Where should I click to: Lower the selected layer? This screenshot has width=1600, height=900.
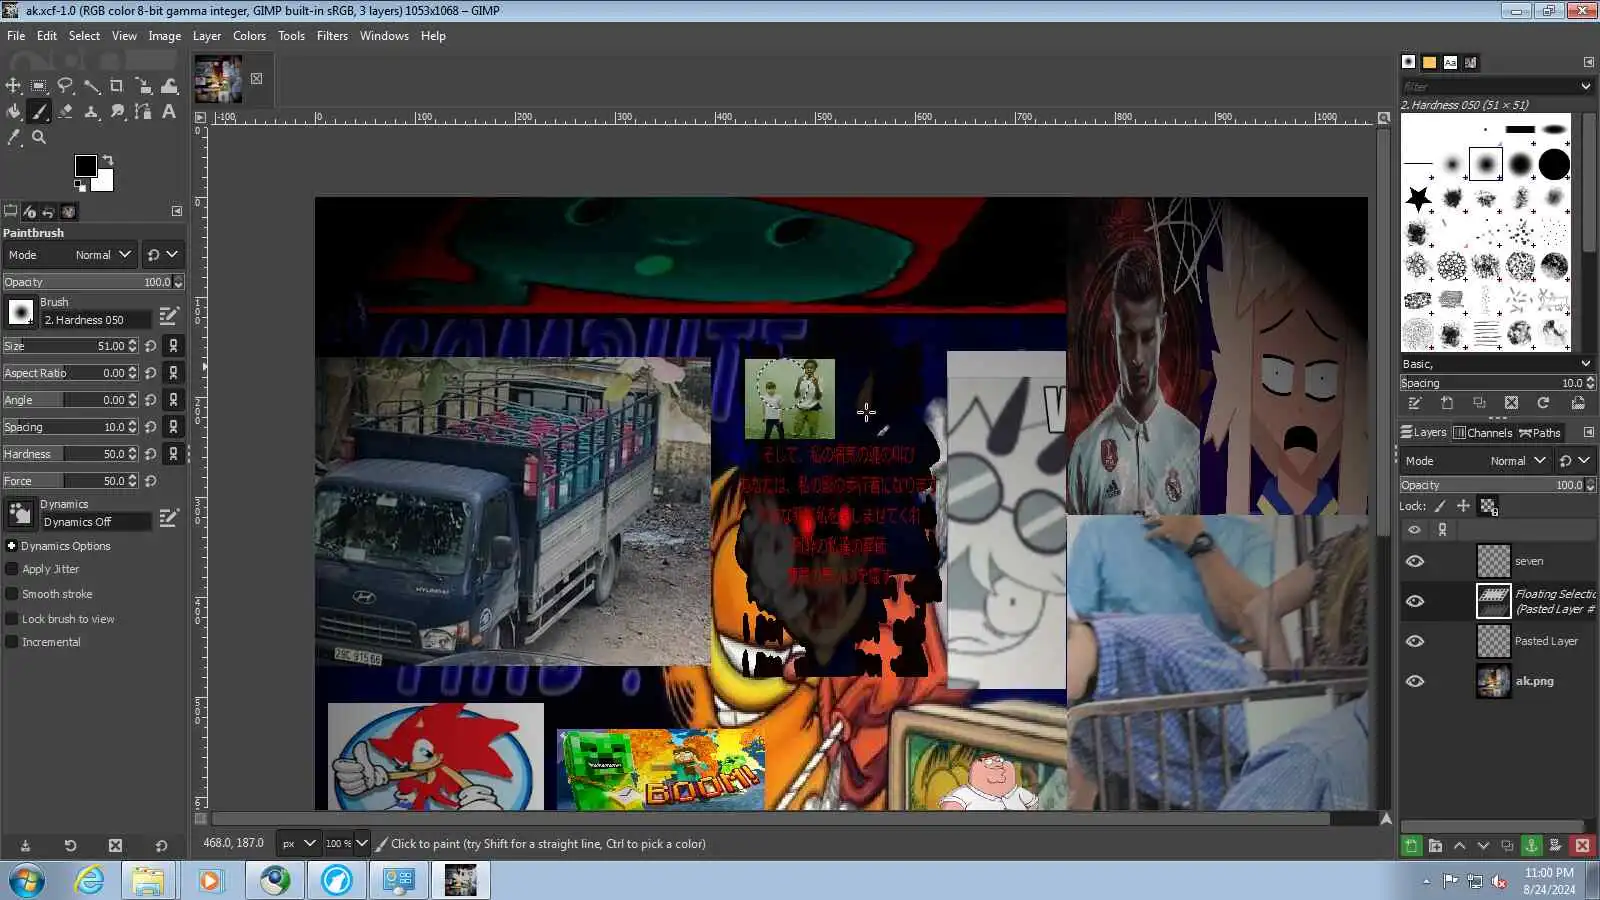[1483, 846]
